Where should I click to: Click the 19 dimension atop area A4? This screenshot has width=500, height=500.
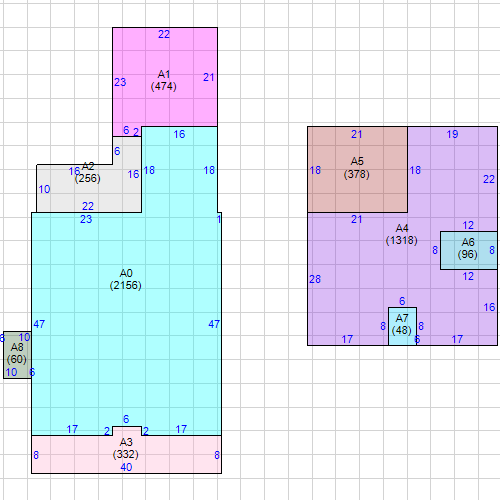pos(452,134)
